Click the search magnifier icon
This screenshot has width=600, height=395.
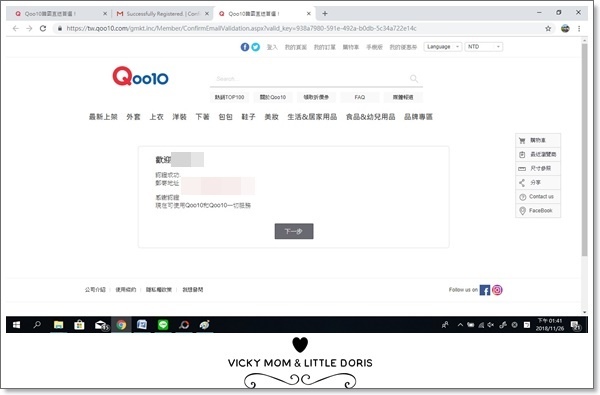click(x=414, y=78)
